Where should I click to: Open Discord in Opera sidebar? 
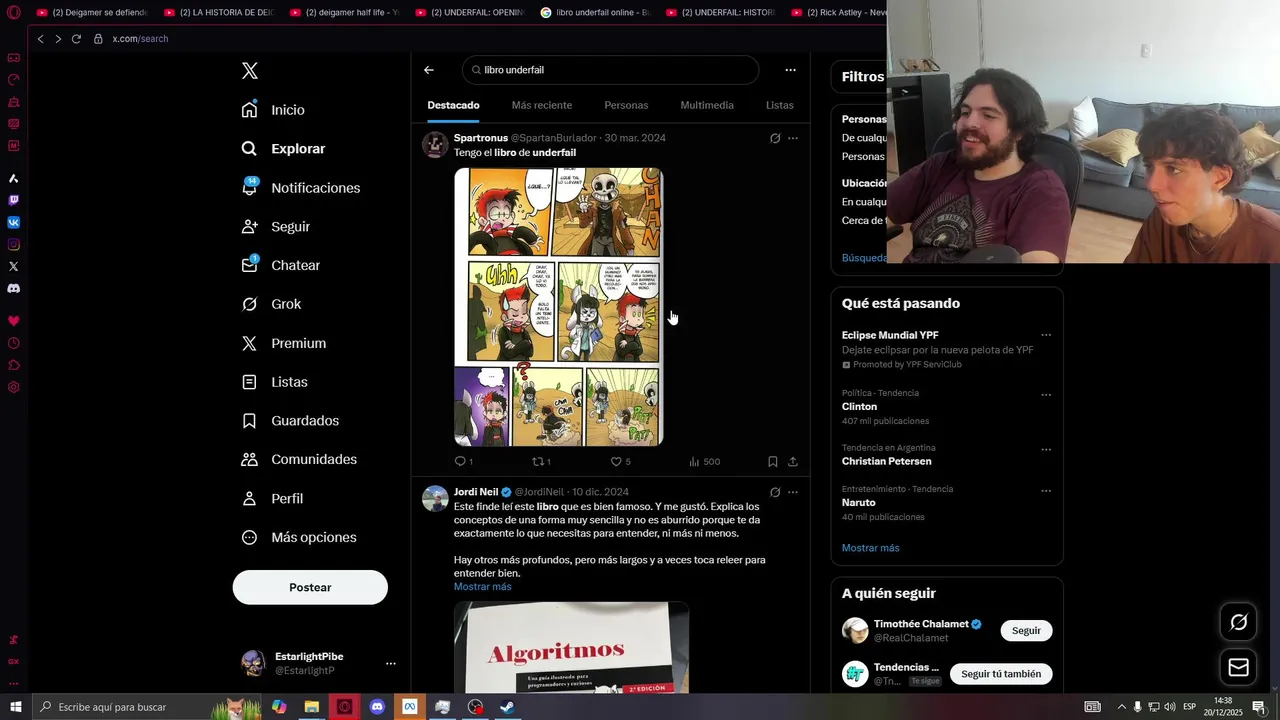pos(13,289)
